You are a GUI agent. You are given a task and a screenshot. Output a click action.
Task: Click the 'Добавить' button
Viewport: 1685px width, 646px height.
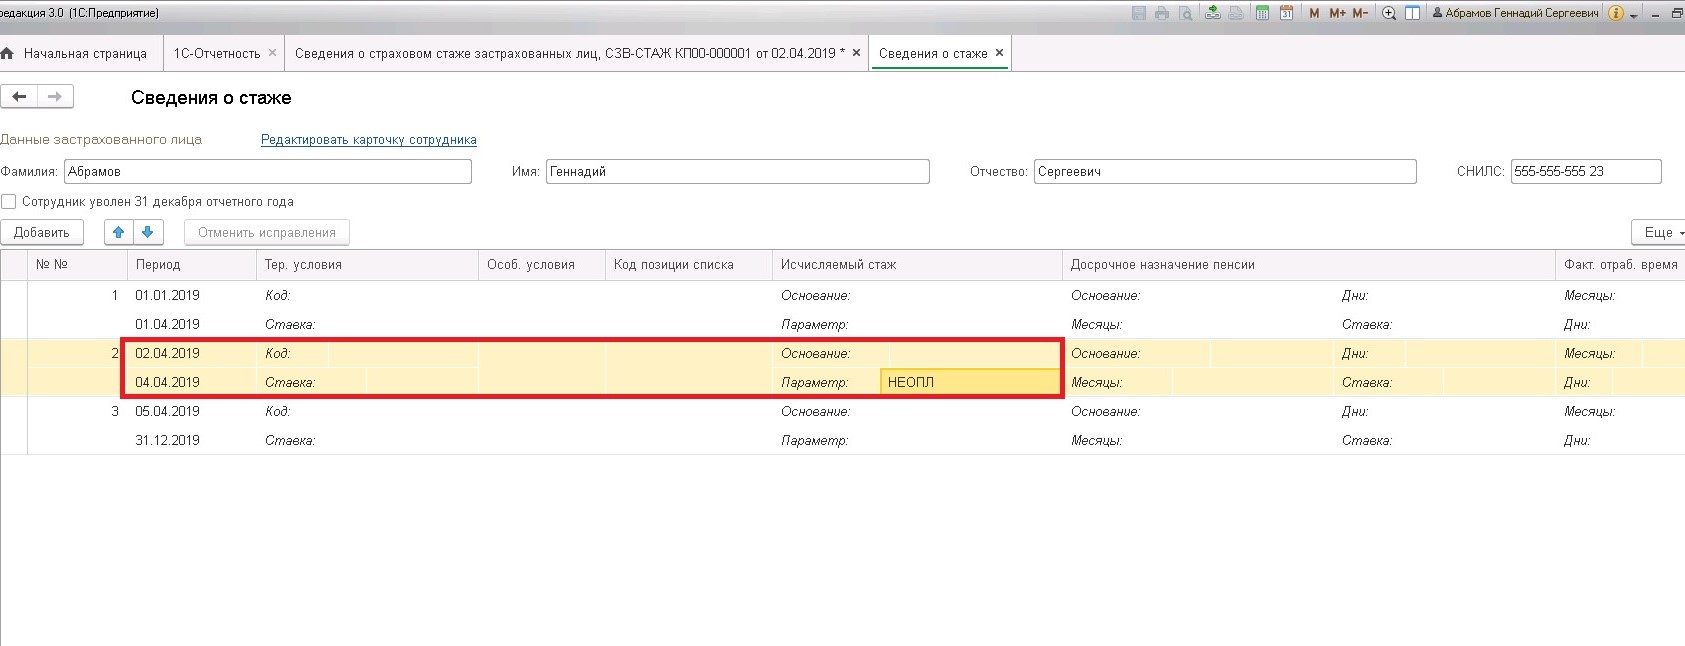tap(41, 232)
